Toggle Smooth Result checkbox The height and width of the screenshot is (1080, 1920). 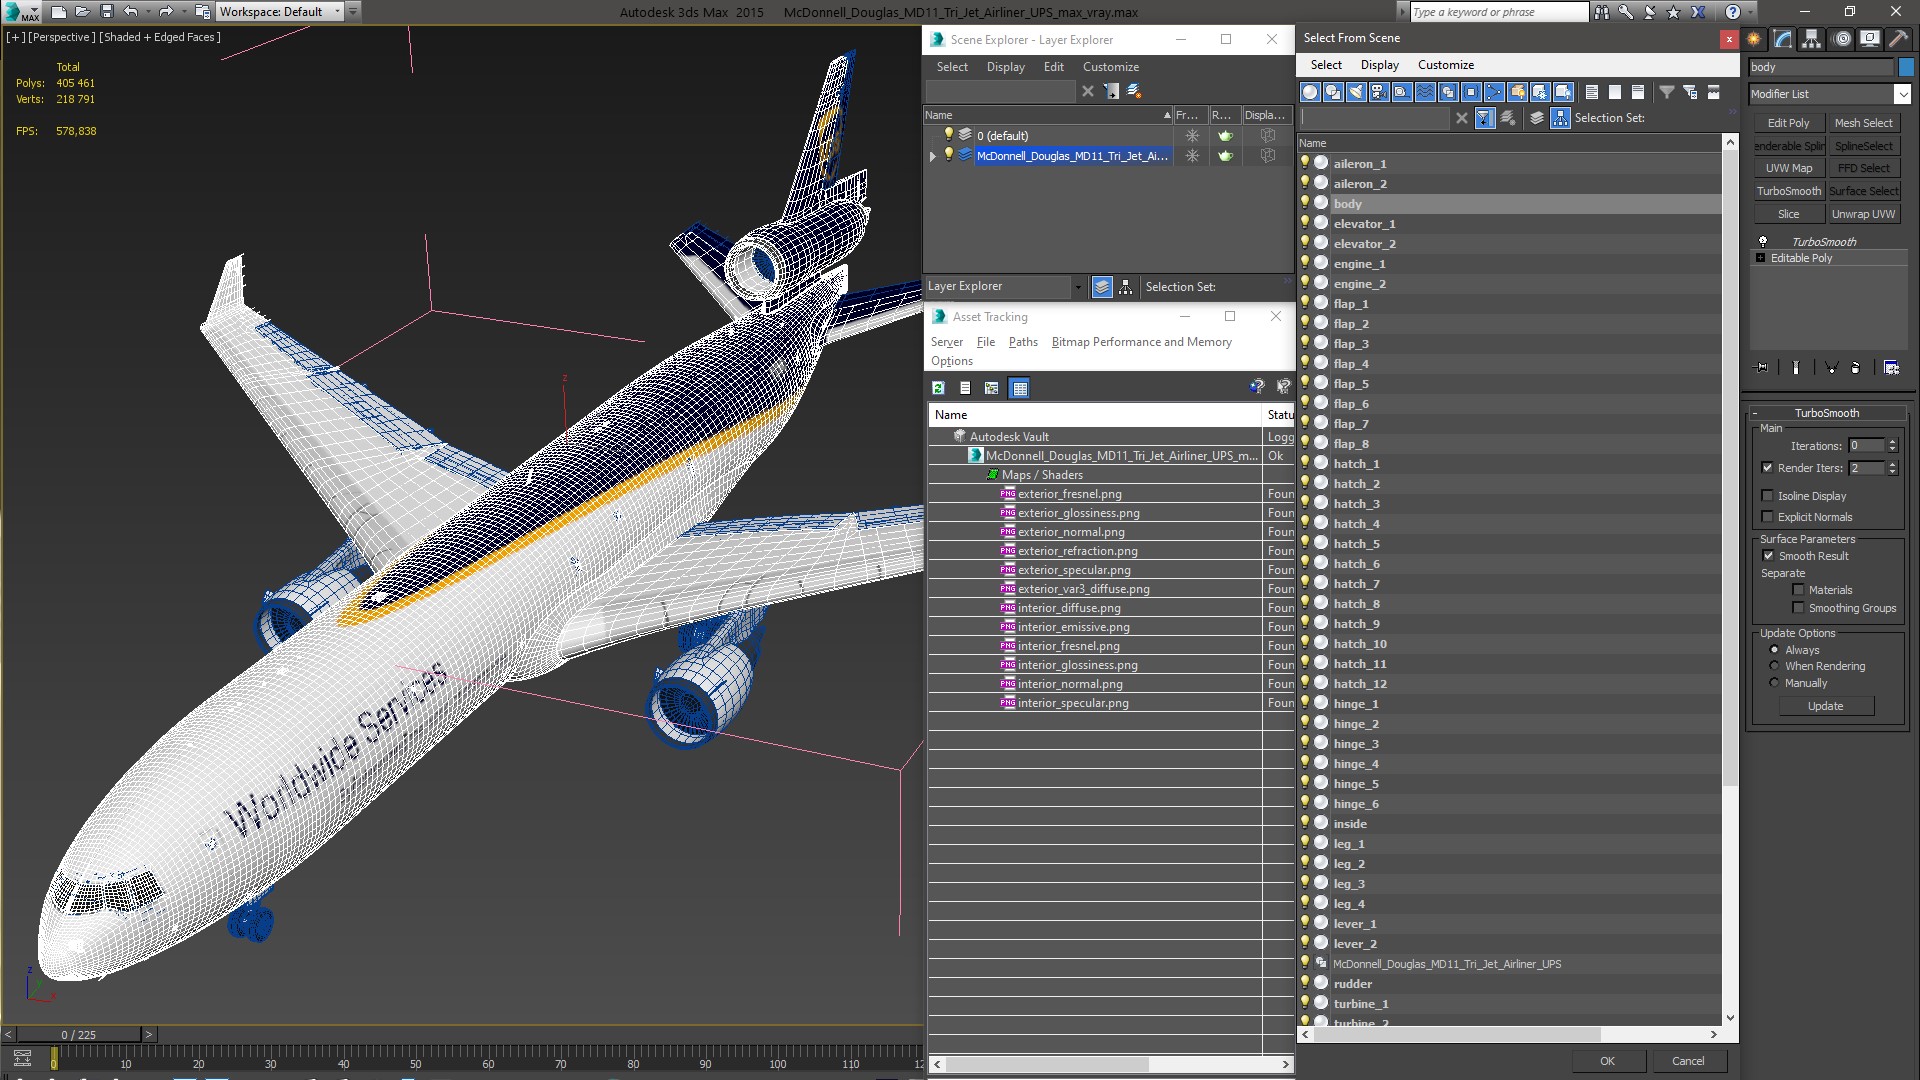pos(1767,556)
